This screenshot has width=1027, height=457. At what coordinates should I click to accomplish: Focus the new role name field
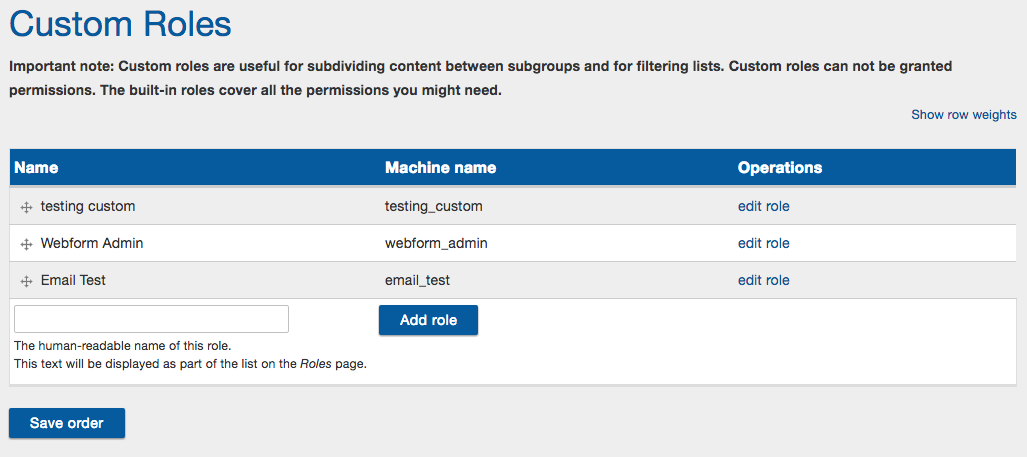(151, 319)
